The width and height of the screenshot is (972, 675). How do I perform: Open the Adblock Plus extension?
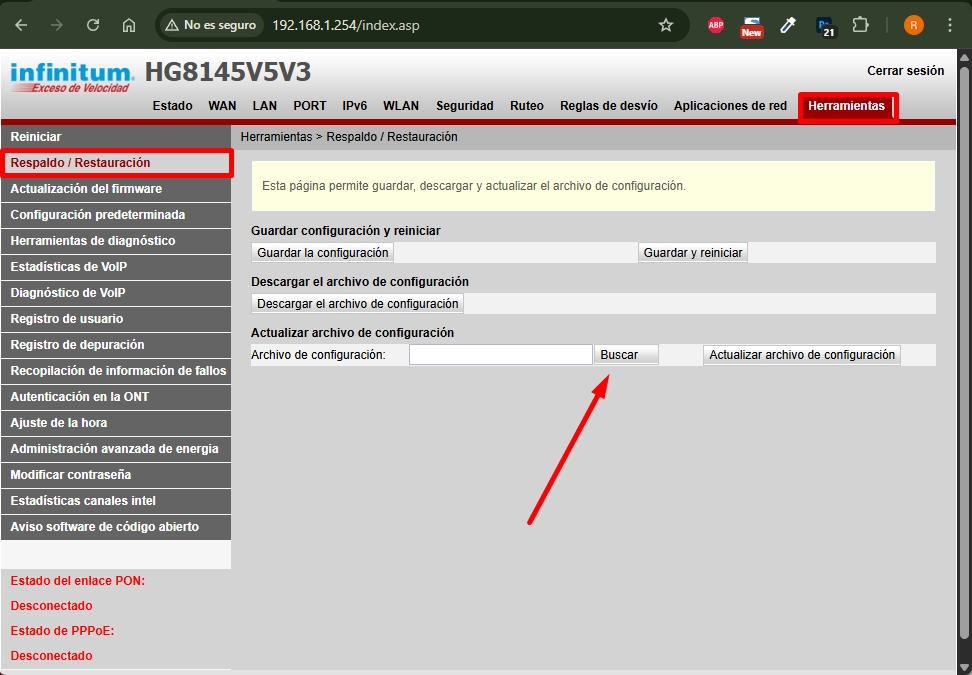click(x=715, y=25)
